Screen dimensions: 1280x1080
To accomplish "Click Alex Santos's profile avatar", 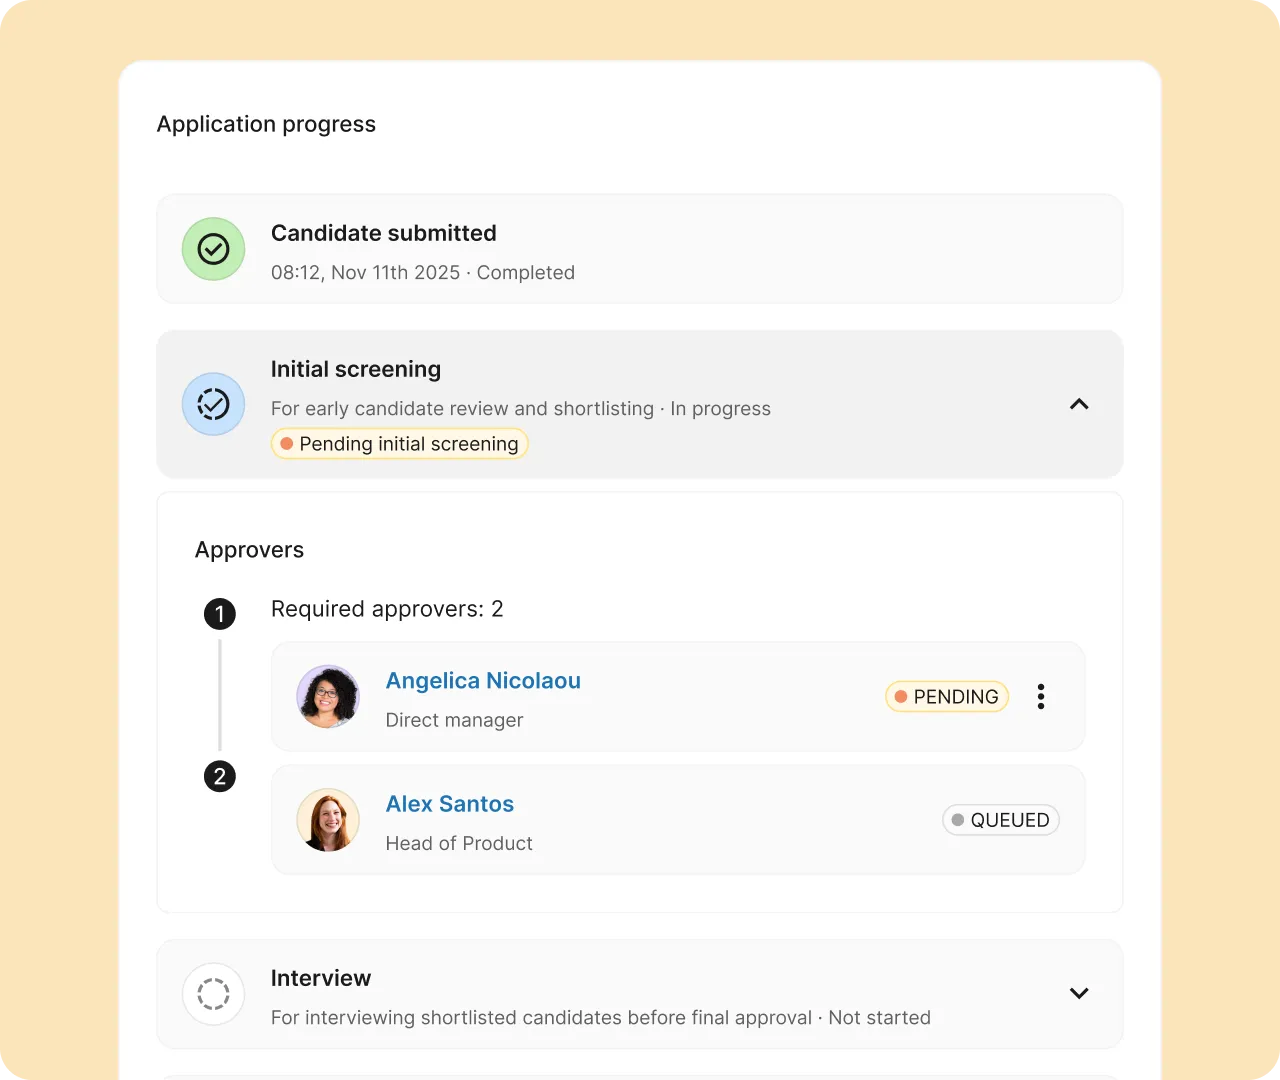I will click(x=328, y=820).
